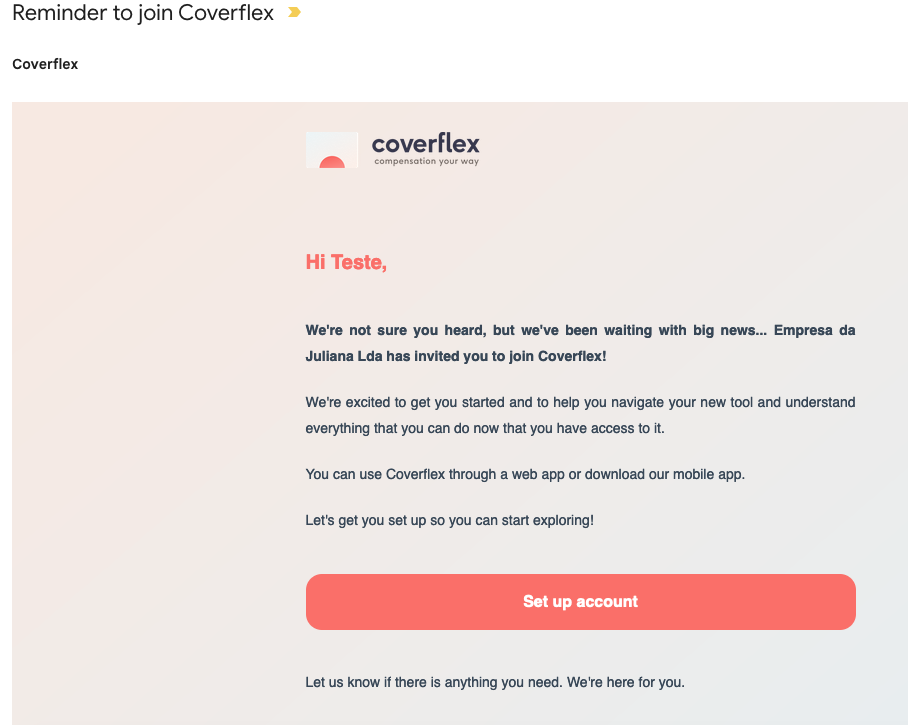Click the yellow importance marker beside the subject
Viewport: 908px width, 725px height.
294,12
